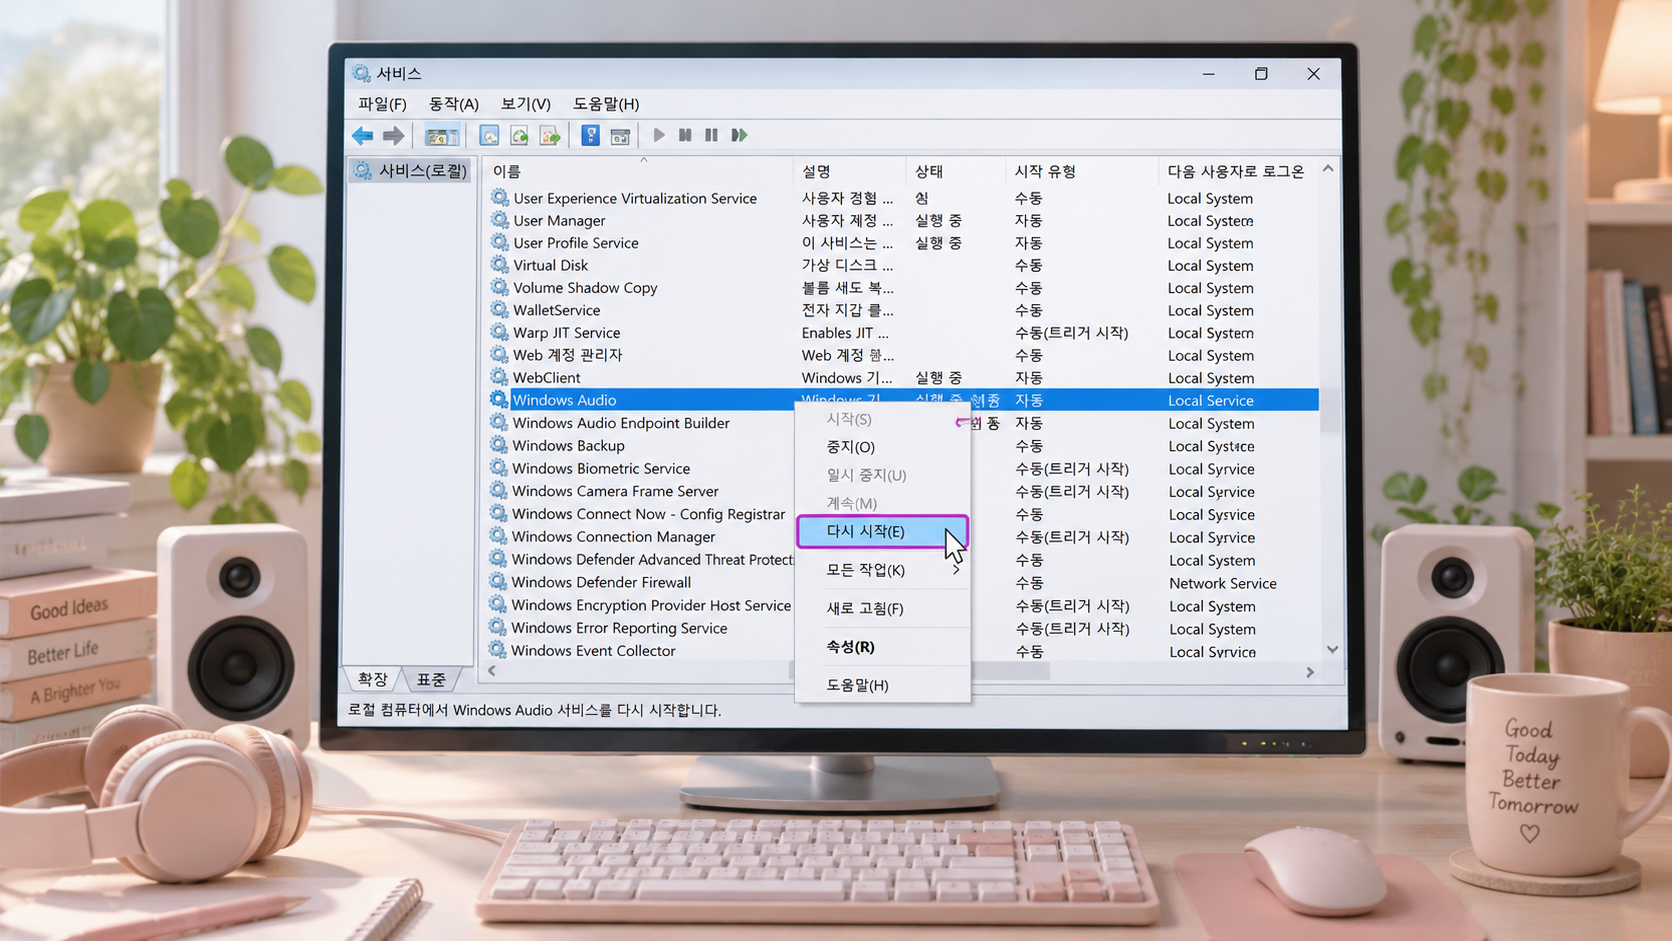1672x941 pixels.
Task: Sort by the 설명 column header
Action: (850, 171)
